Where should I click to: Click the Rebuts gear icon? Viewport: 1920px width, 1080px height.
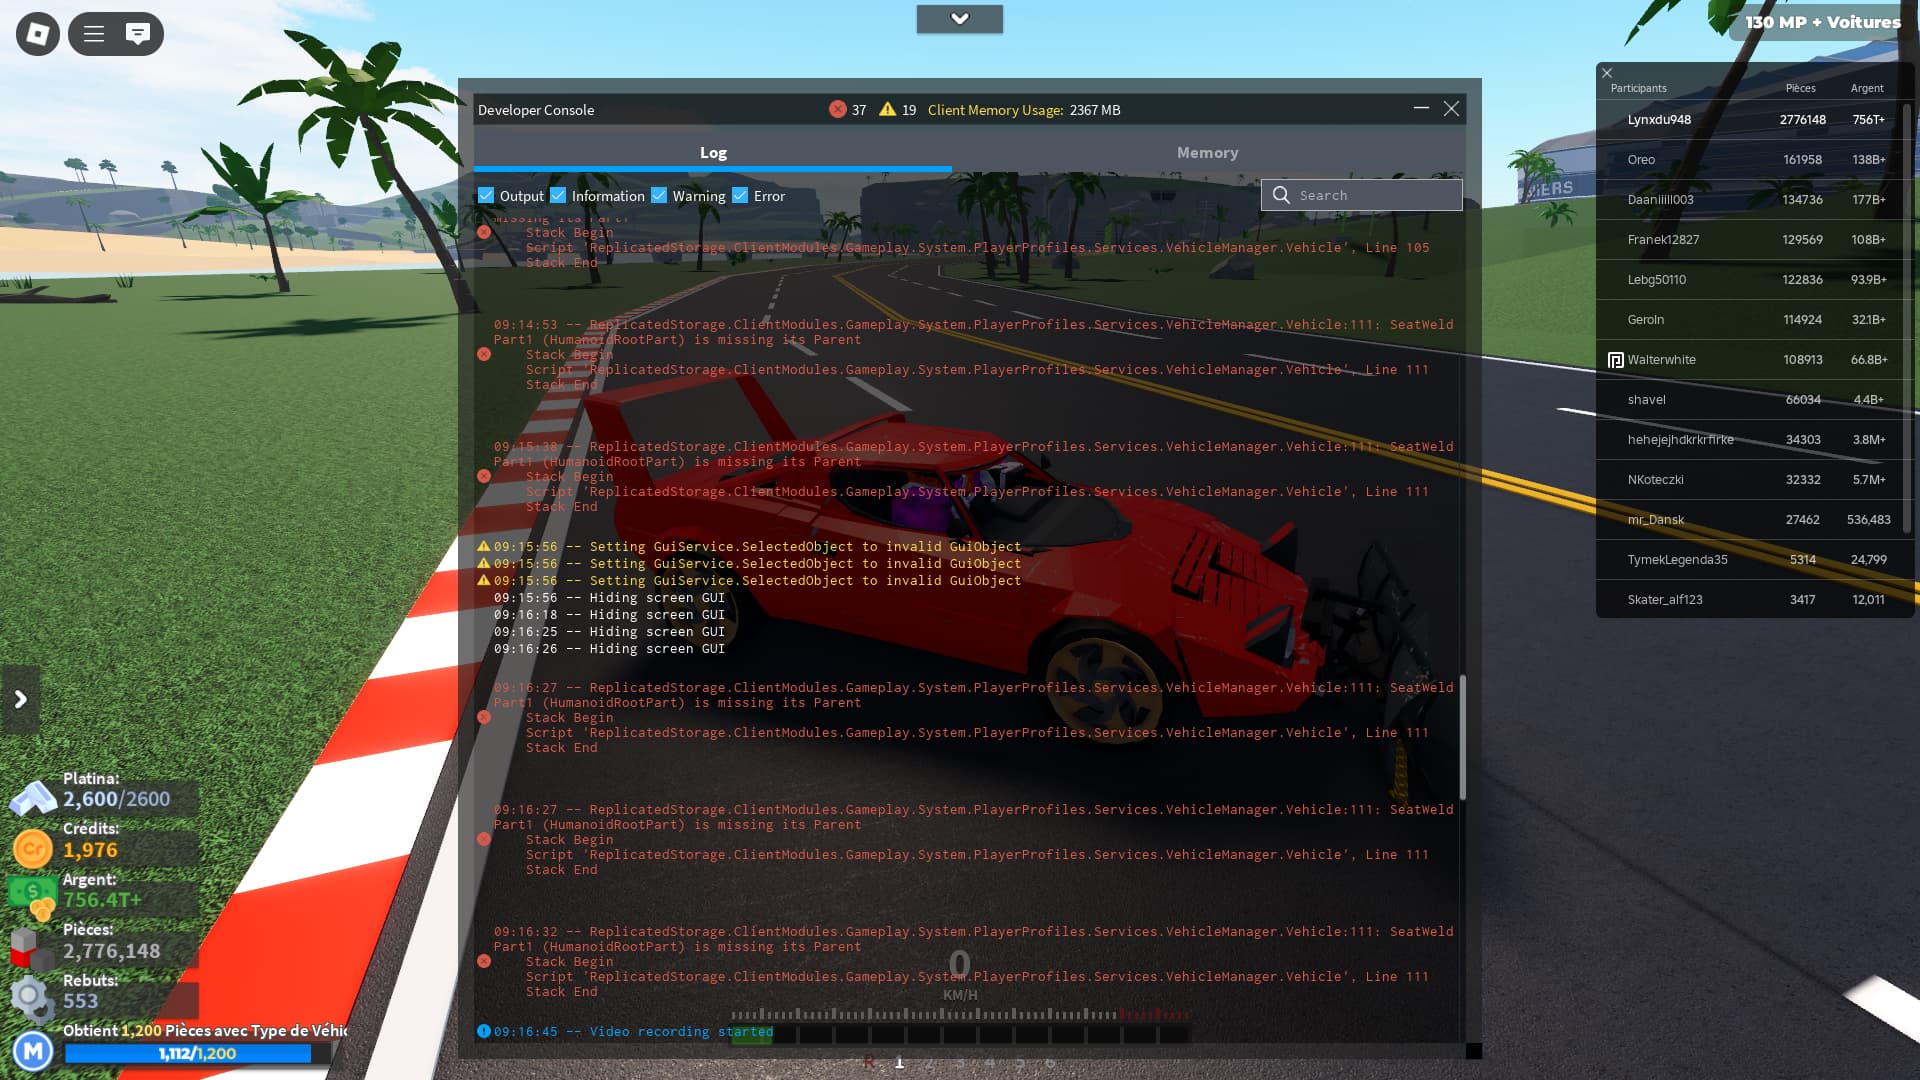(30, 996)
